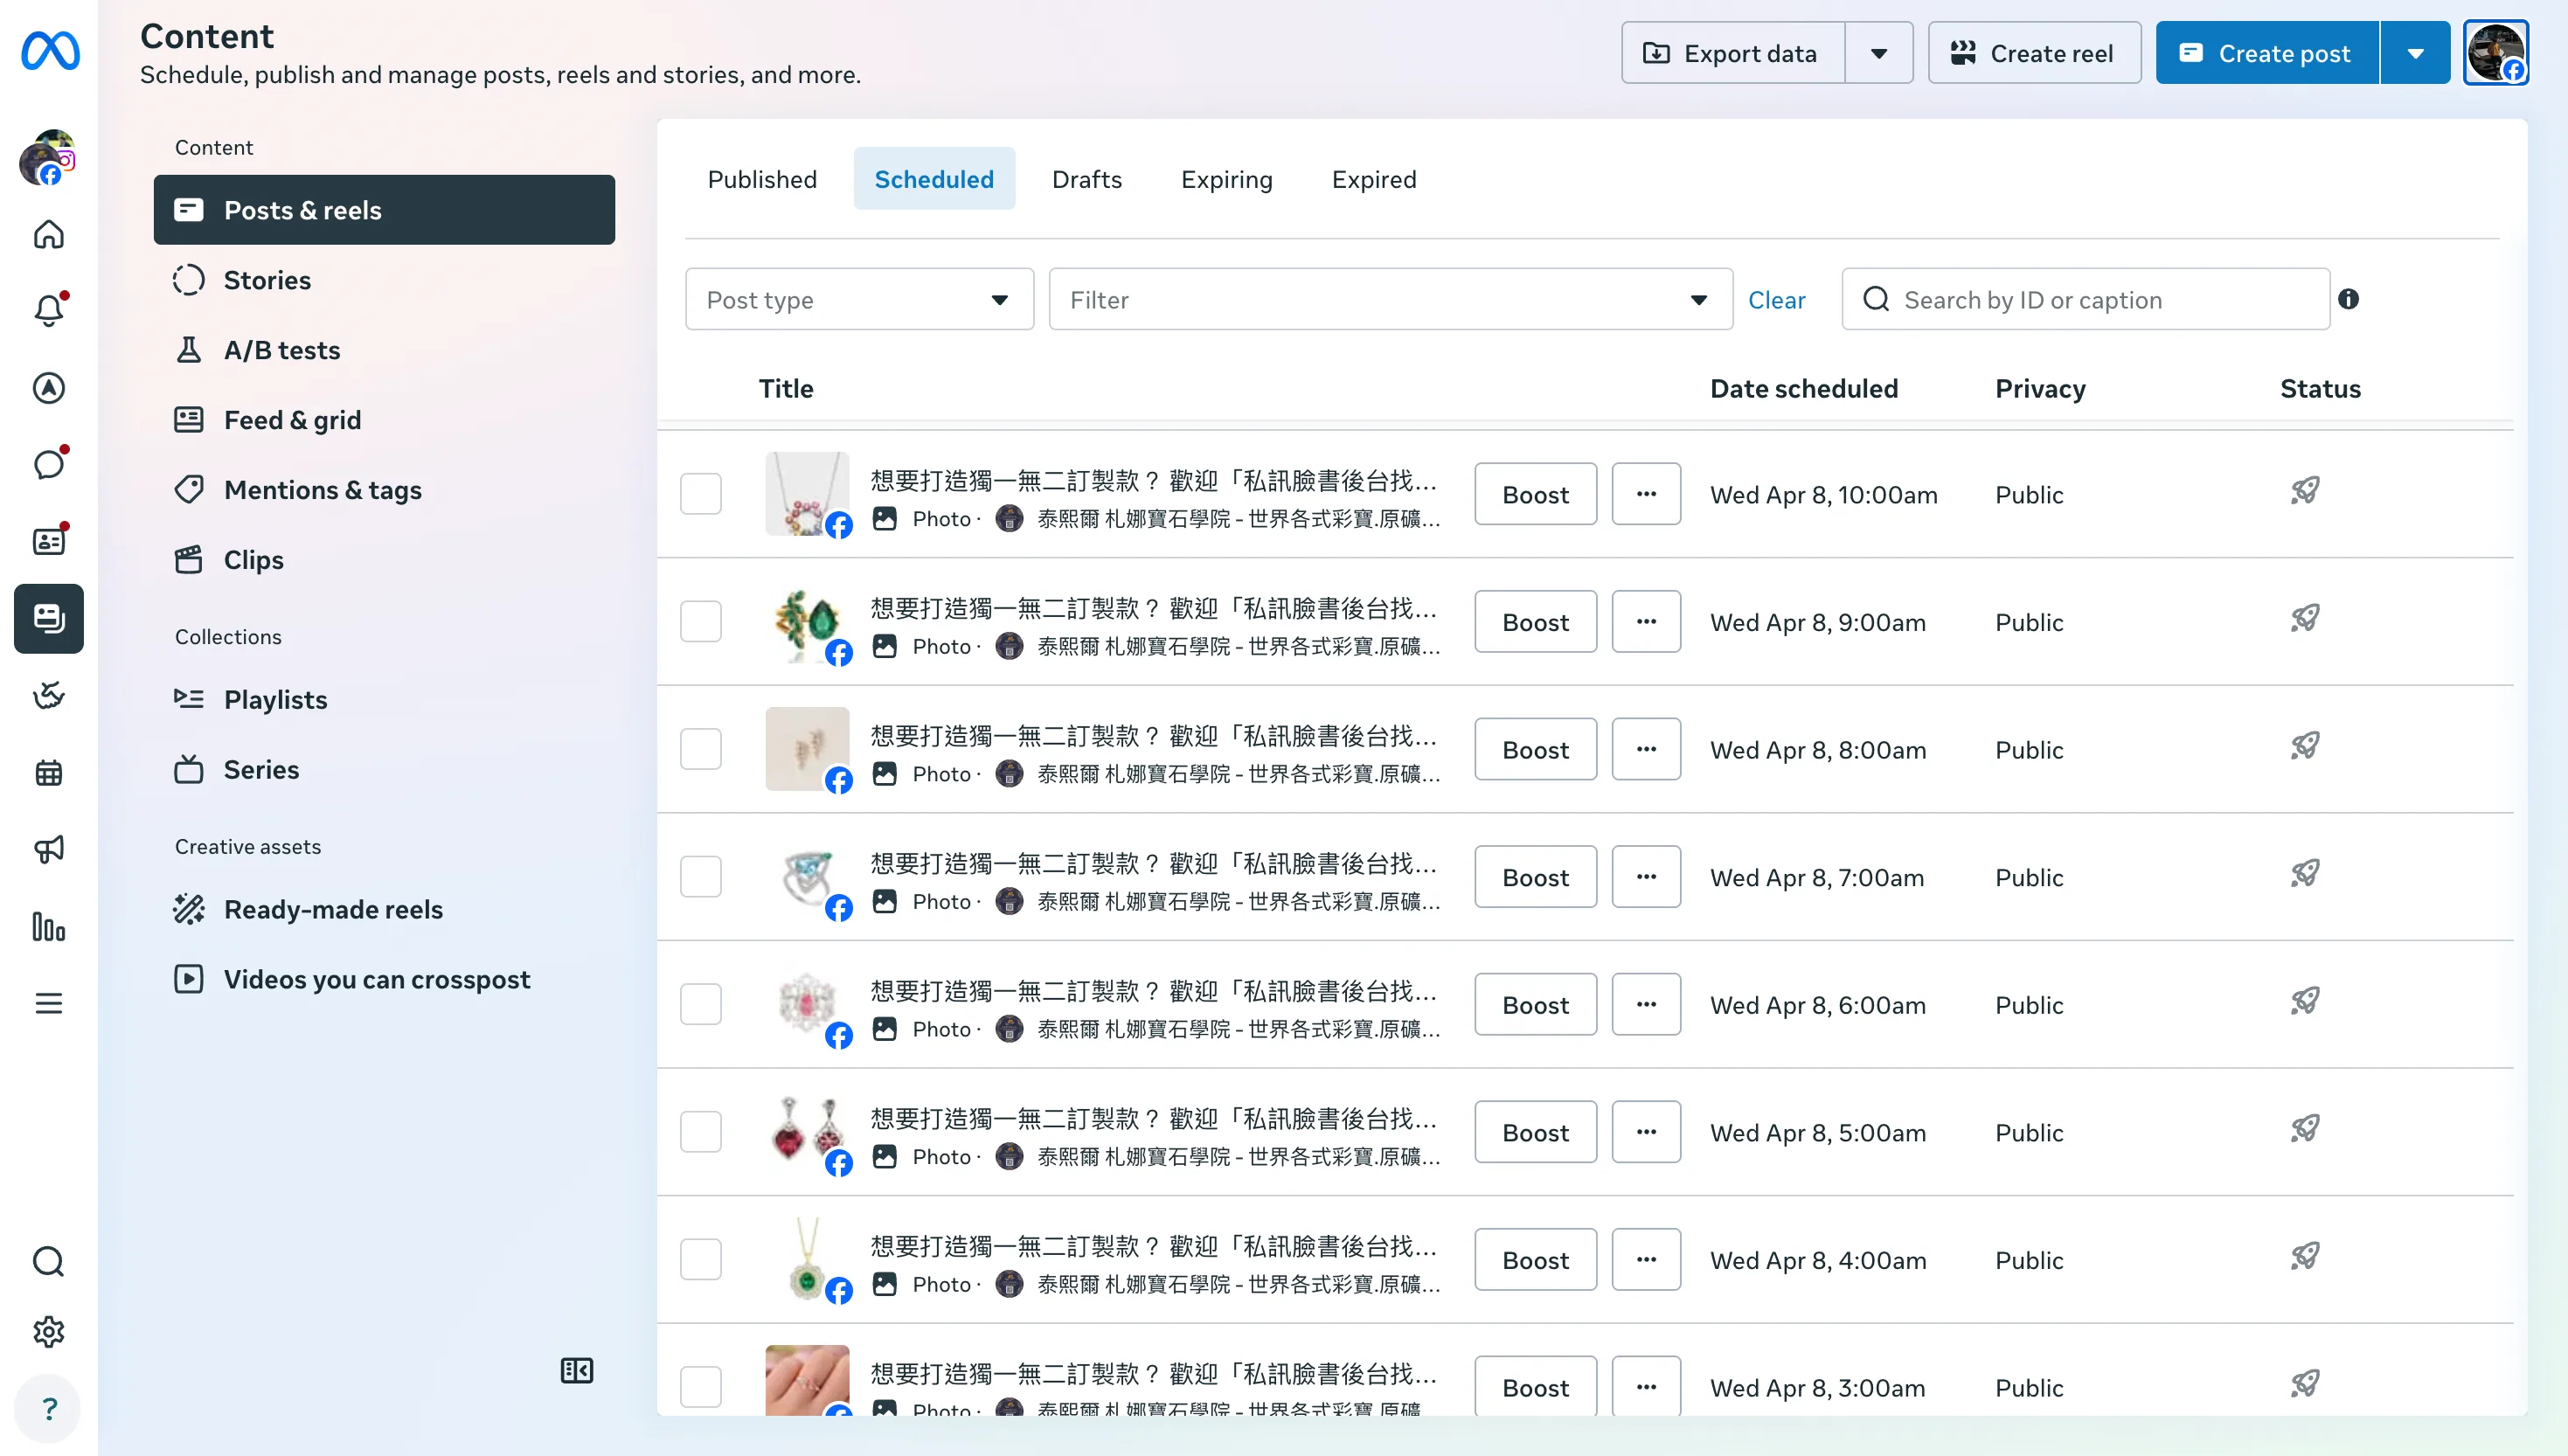Select checkbox for 5:00am scheduled post
2568x1456 pixels.
pyautogui.click(x=701, y=1132)
